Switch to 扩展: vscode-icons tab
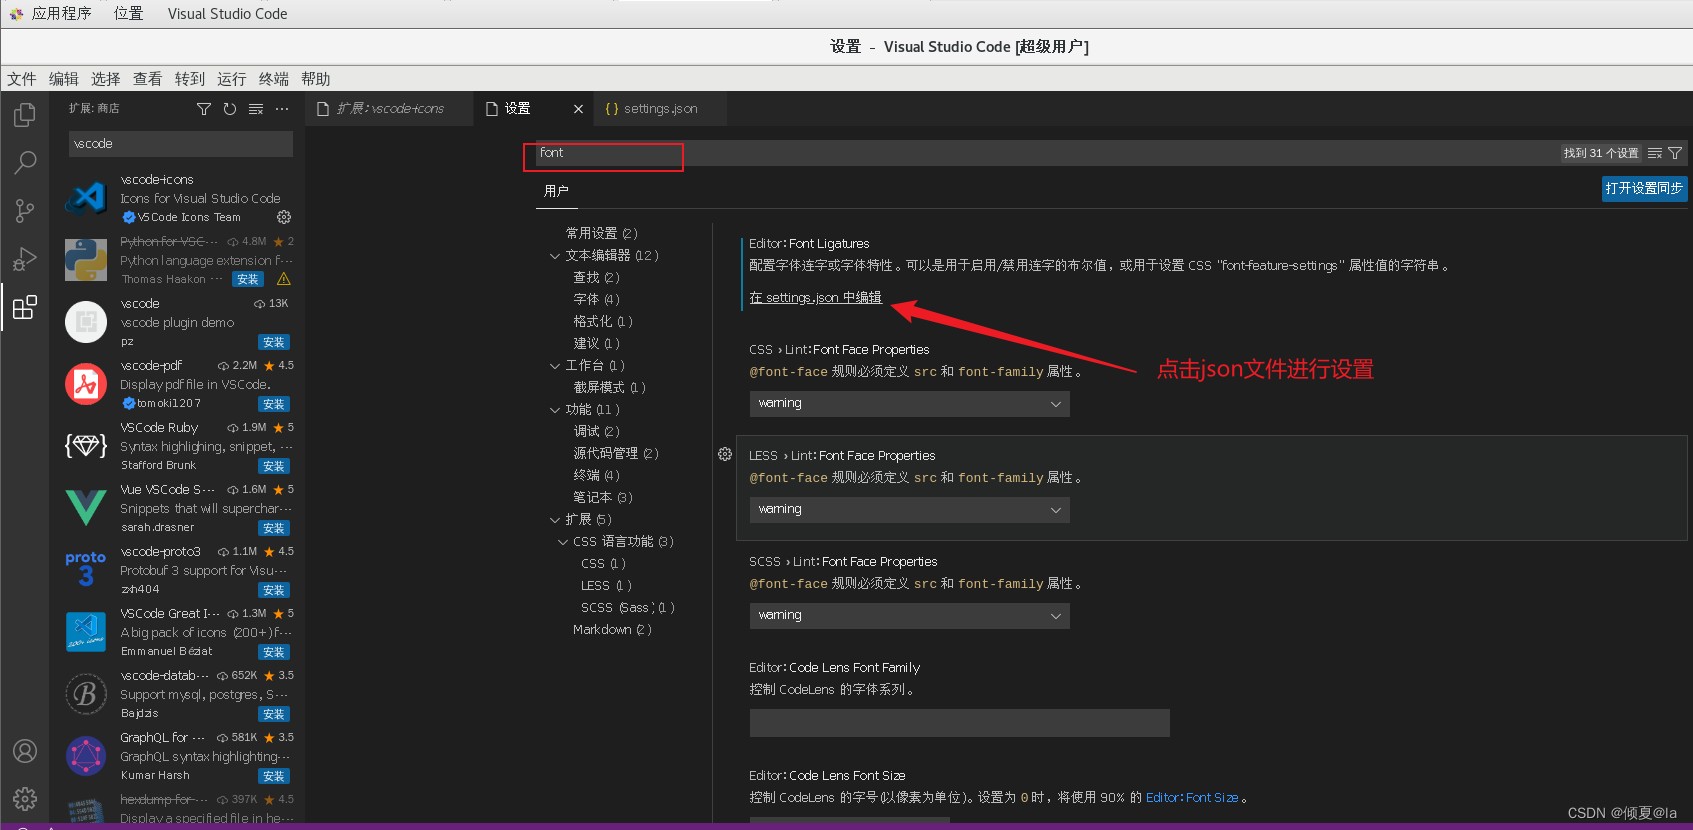This screenshot has height=830, width=1693. point(389,109)
